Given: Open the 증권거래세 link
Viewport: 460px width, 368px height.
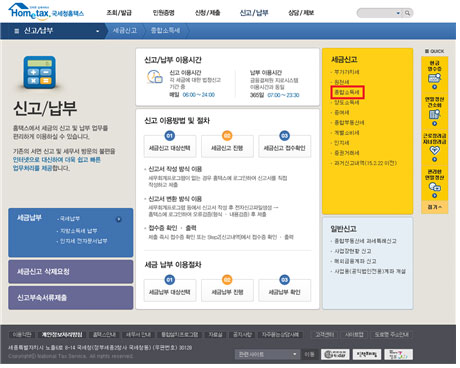Looking at the screenshot, I should coord(347,153).
